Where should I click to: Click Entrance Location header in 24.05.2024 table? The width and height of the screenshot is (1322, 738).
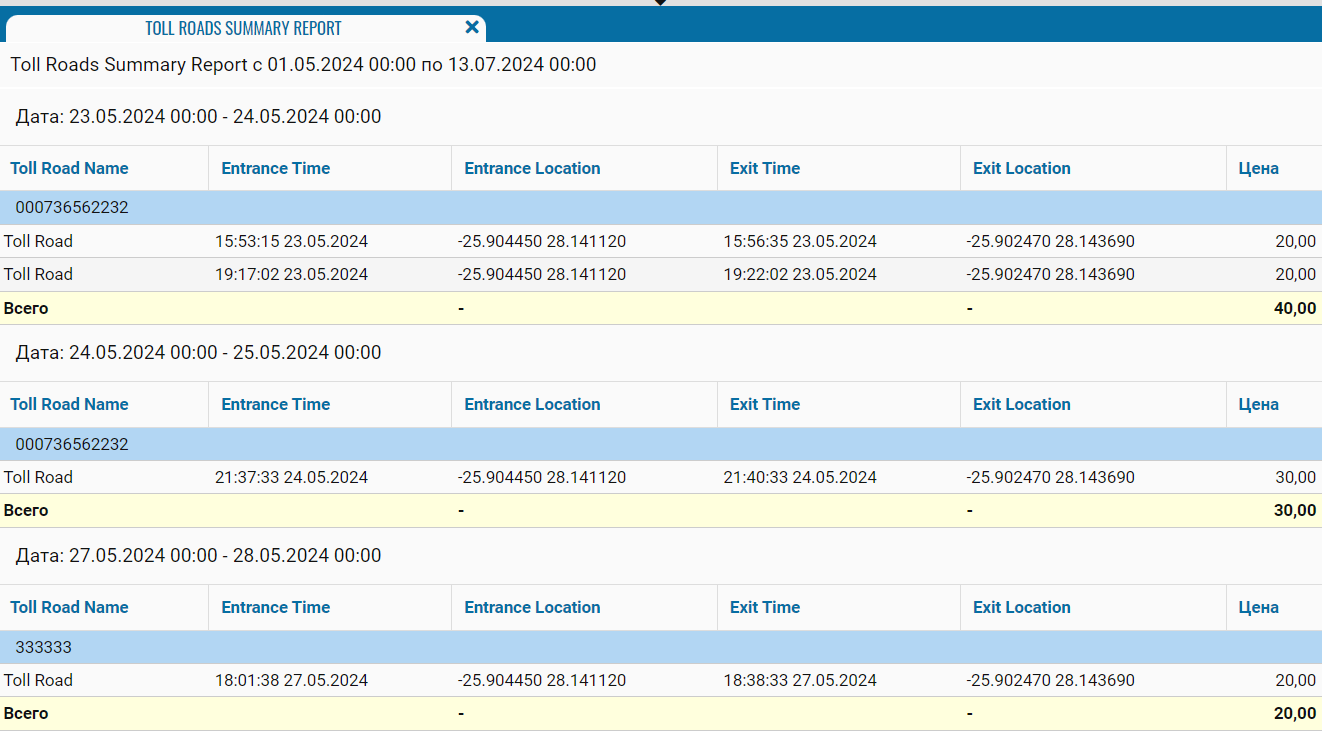532,404
